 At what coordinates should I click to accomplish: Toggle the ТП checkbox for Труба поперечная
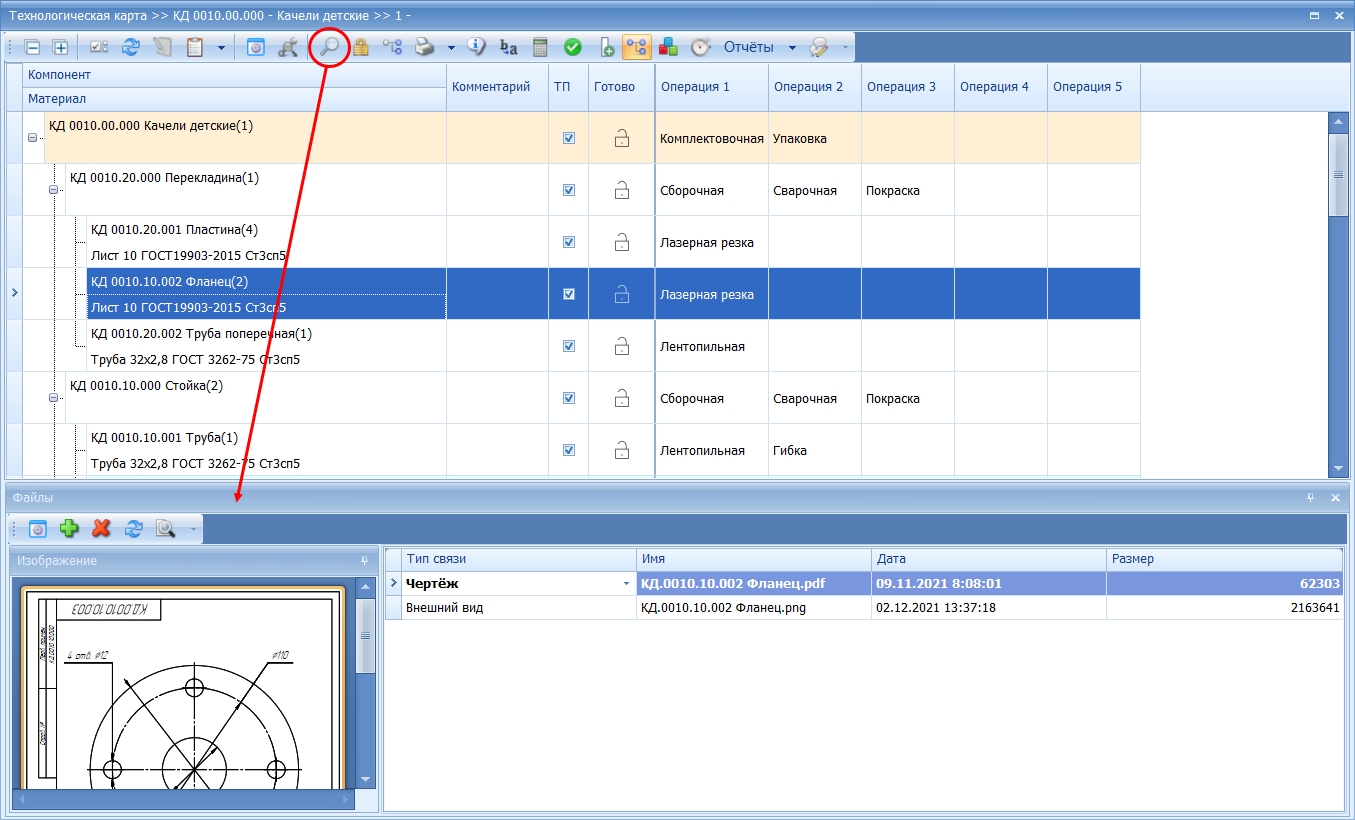pyautogui.click(x=569, y=347)
